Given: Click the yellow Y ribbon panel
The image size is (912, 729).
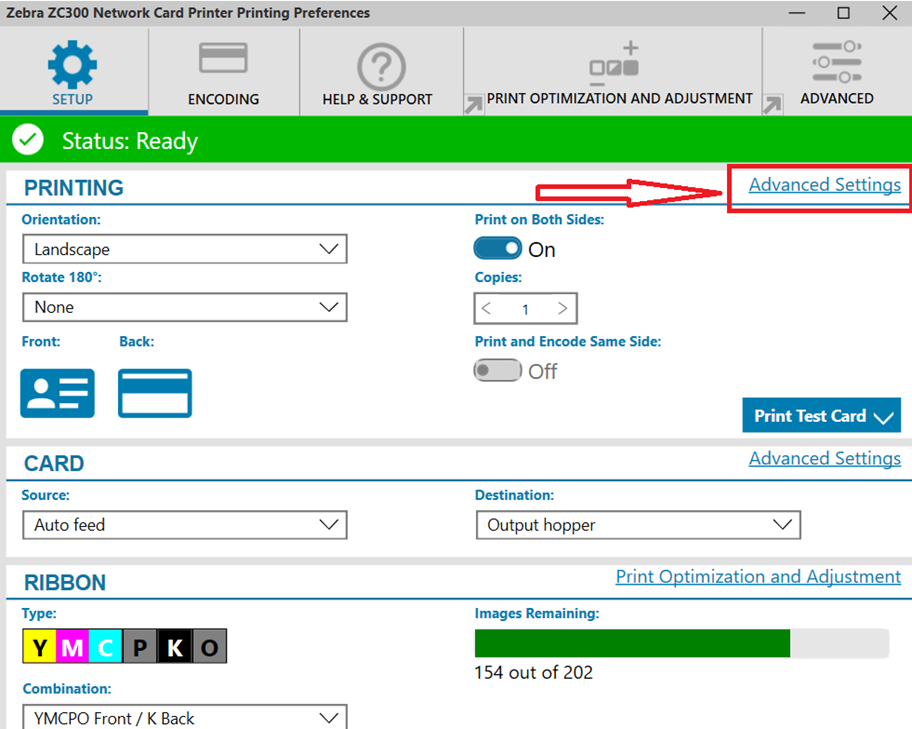Looking at the screenshot, I should pyautogui.click(x=40, y=646).
